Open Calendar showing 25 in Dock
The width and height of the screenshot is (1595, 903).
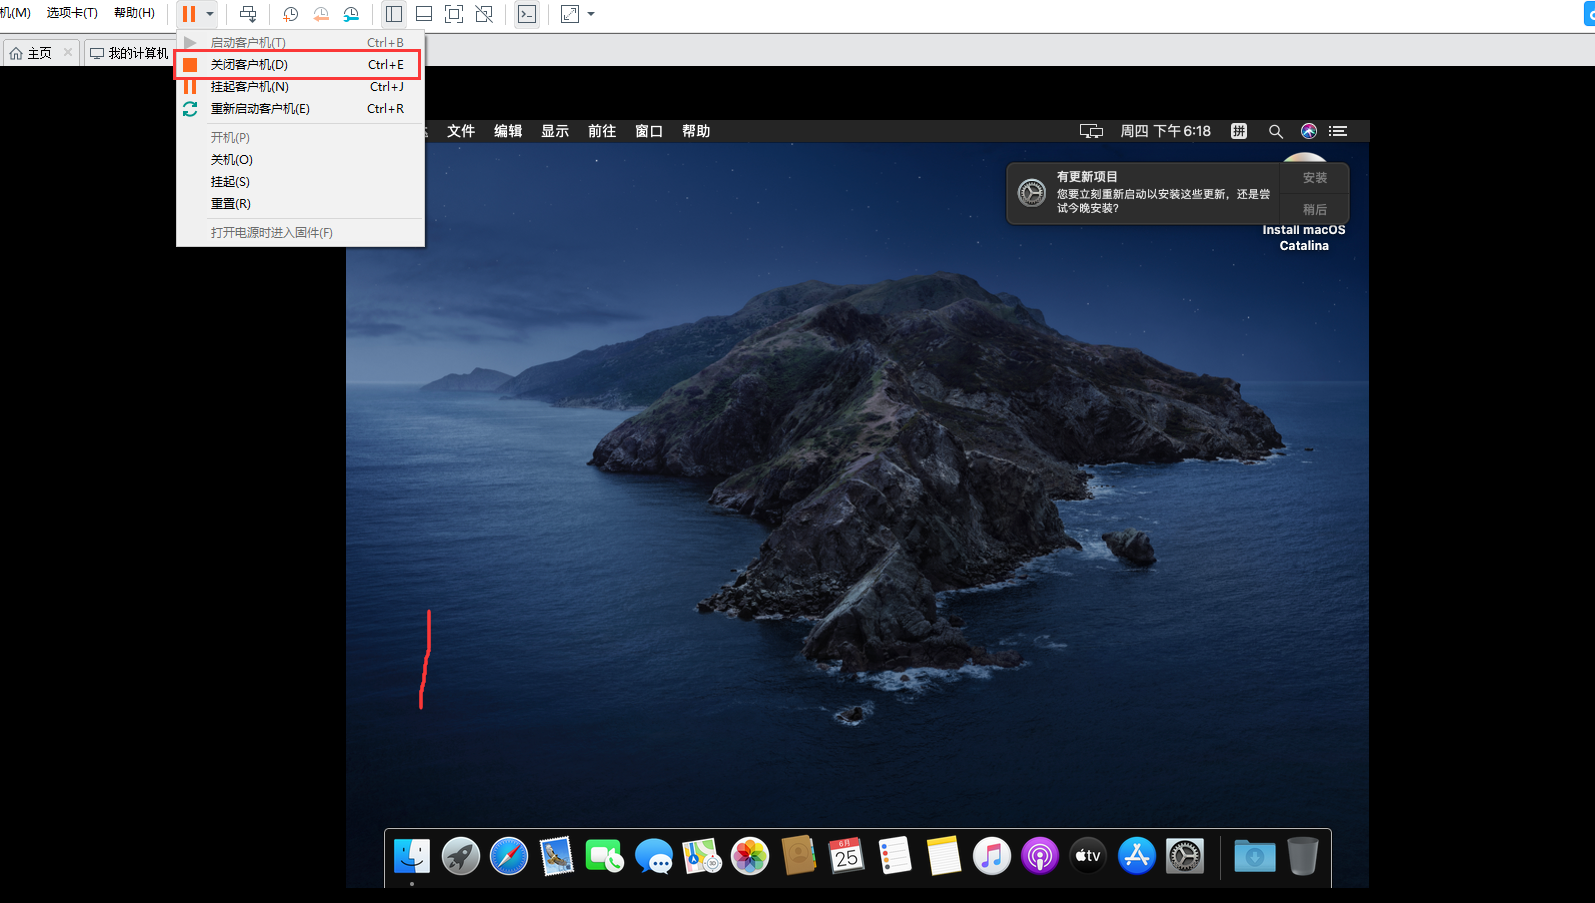[847, 856]
